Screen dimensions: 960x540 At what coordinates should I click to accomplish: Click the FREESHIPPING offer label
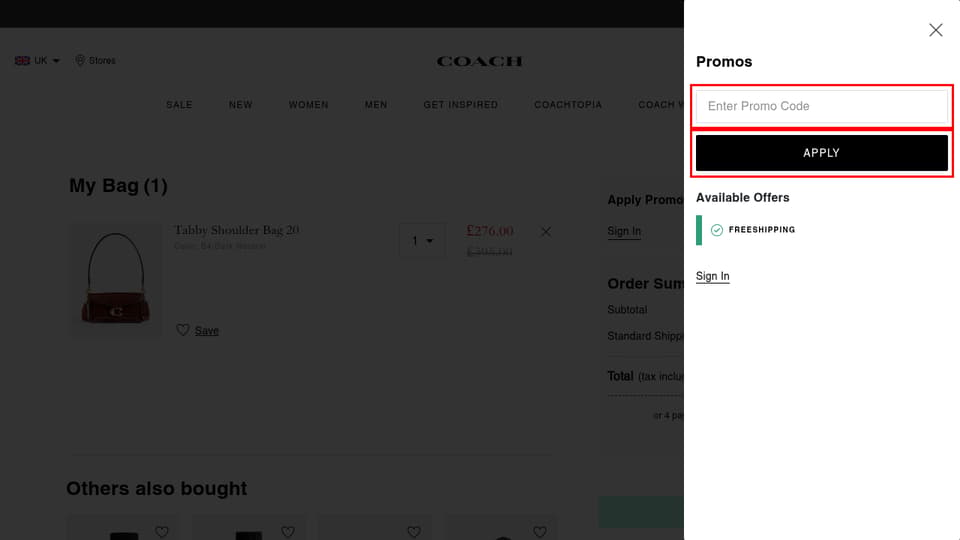coord(762,230)
